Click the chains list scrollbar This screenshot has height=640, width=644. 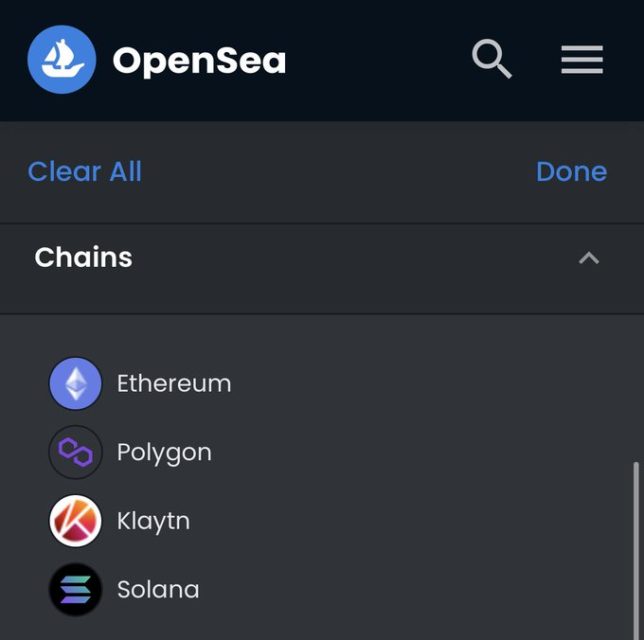pos(636,550)
